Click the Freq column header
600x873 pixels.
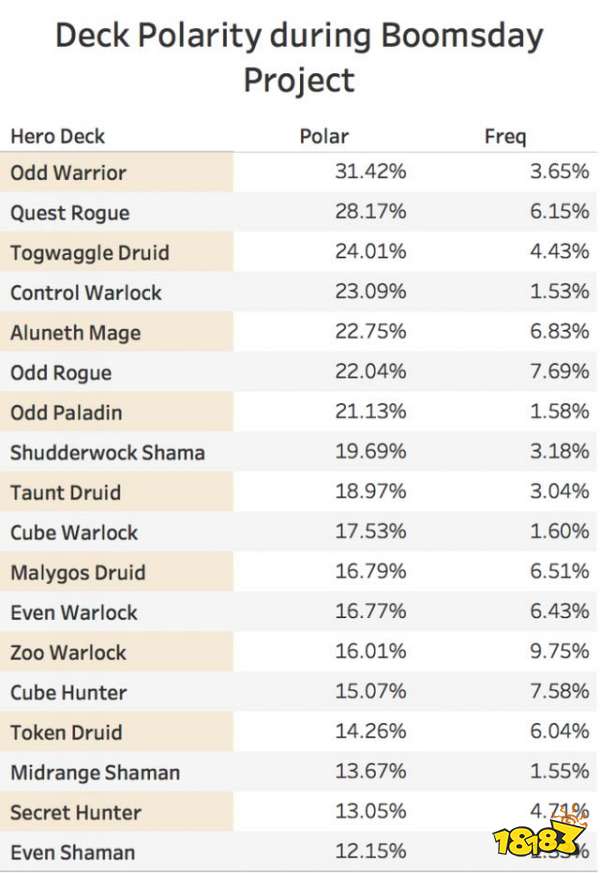[505, 136]
